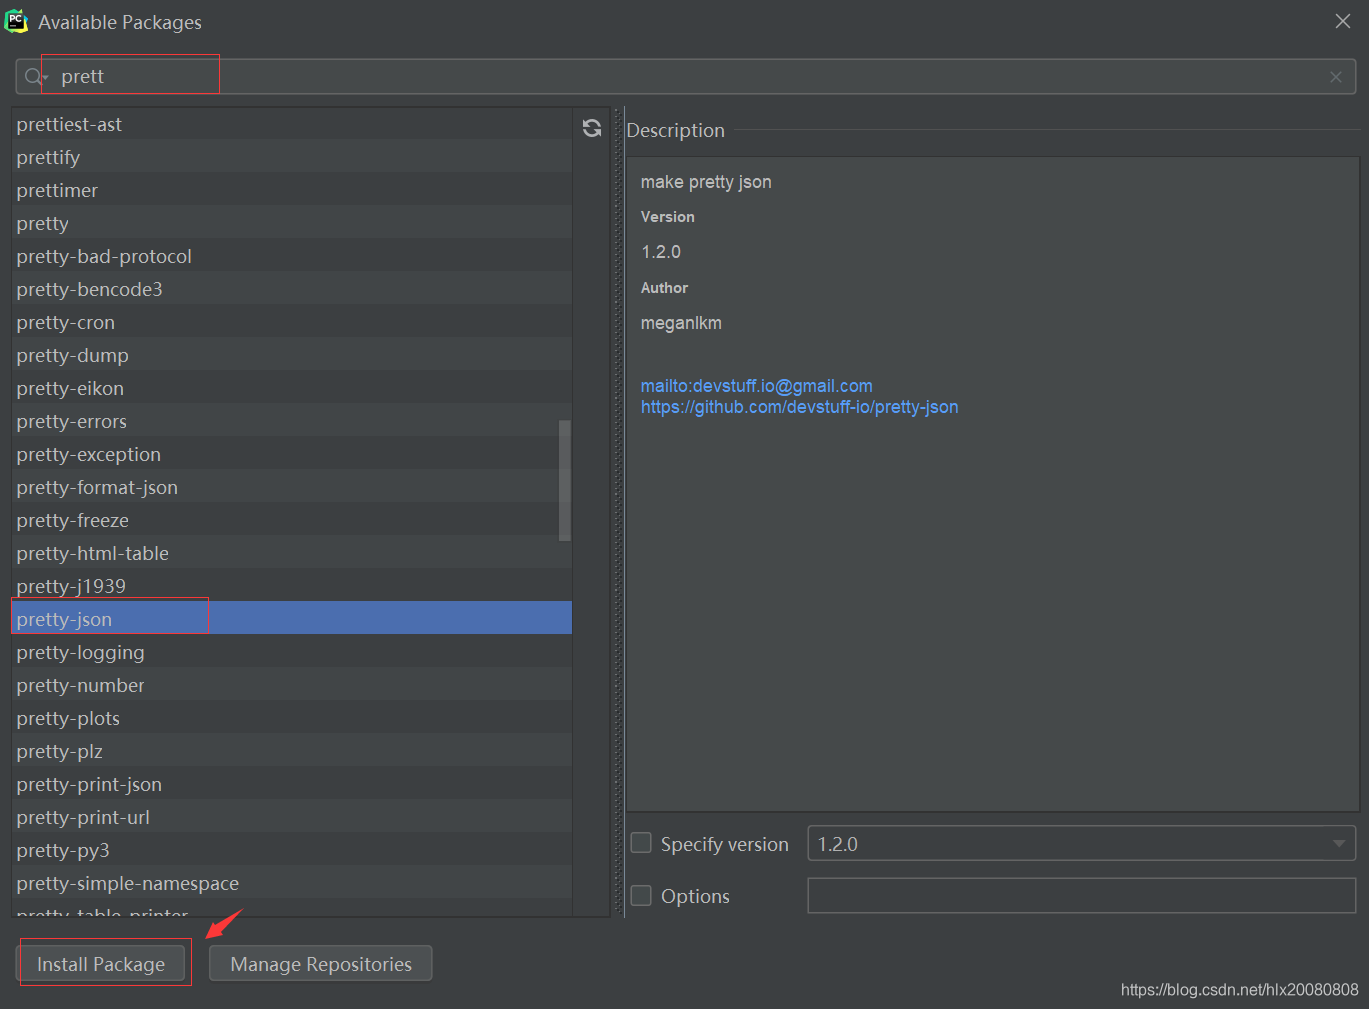1369x1009 pixels.
Task: Select the pretty-logging package
Action: click(292, 652)
